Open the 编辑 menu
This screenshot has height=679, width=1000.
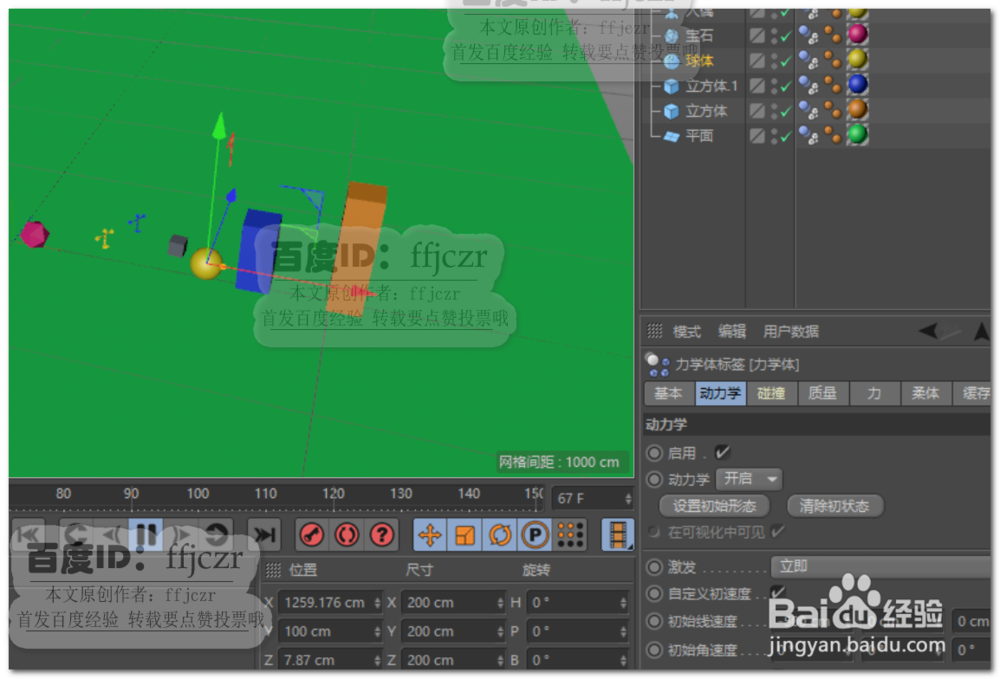(x=732, y=331)
